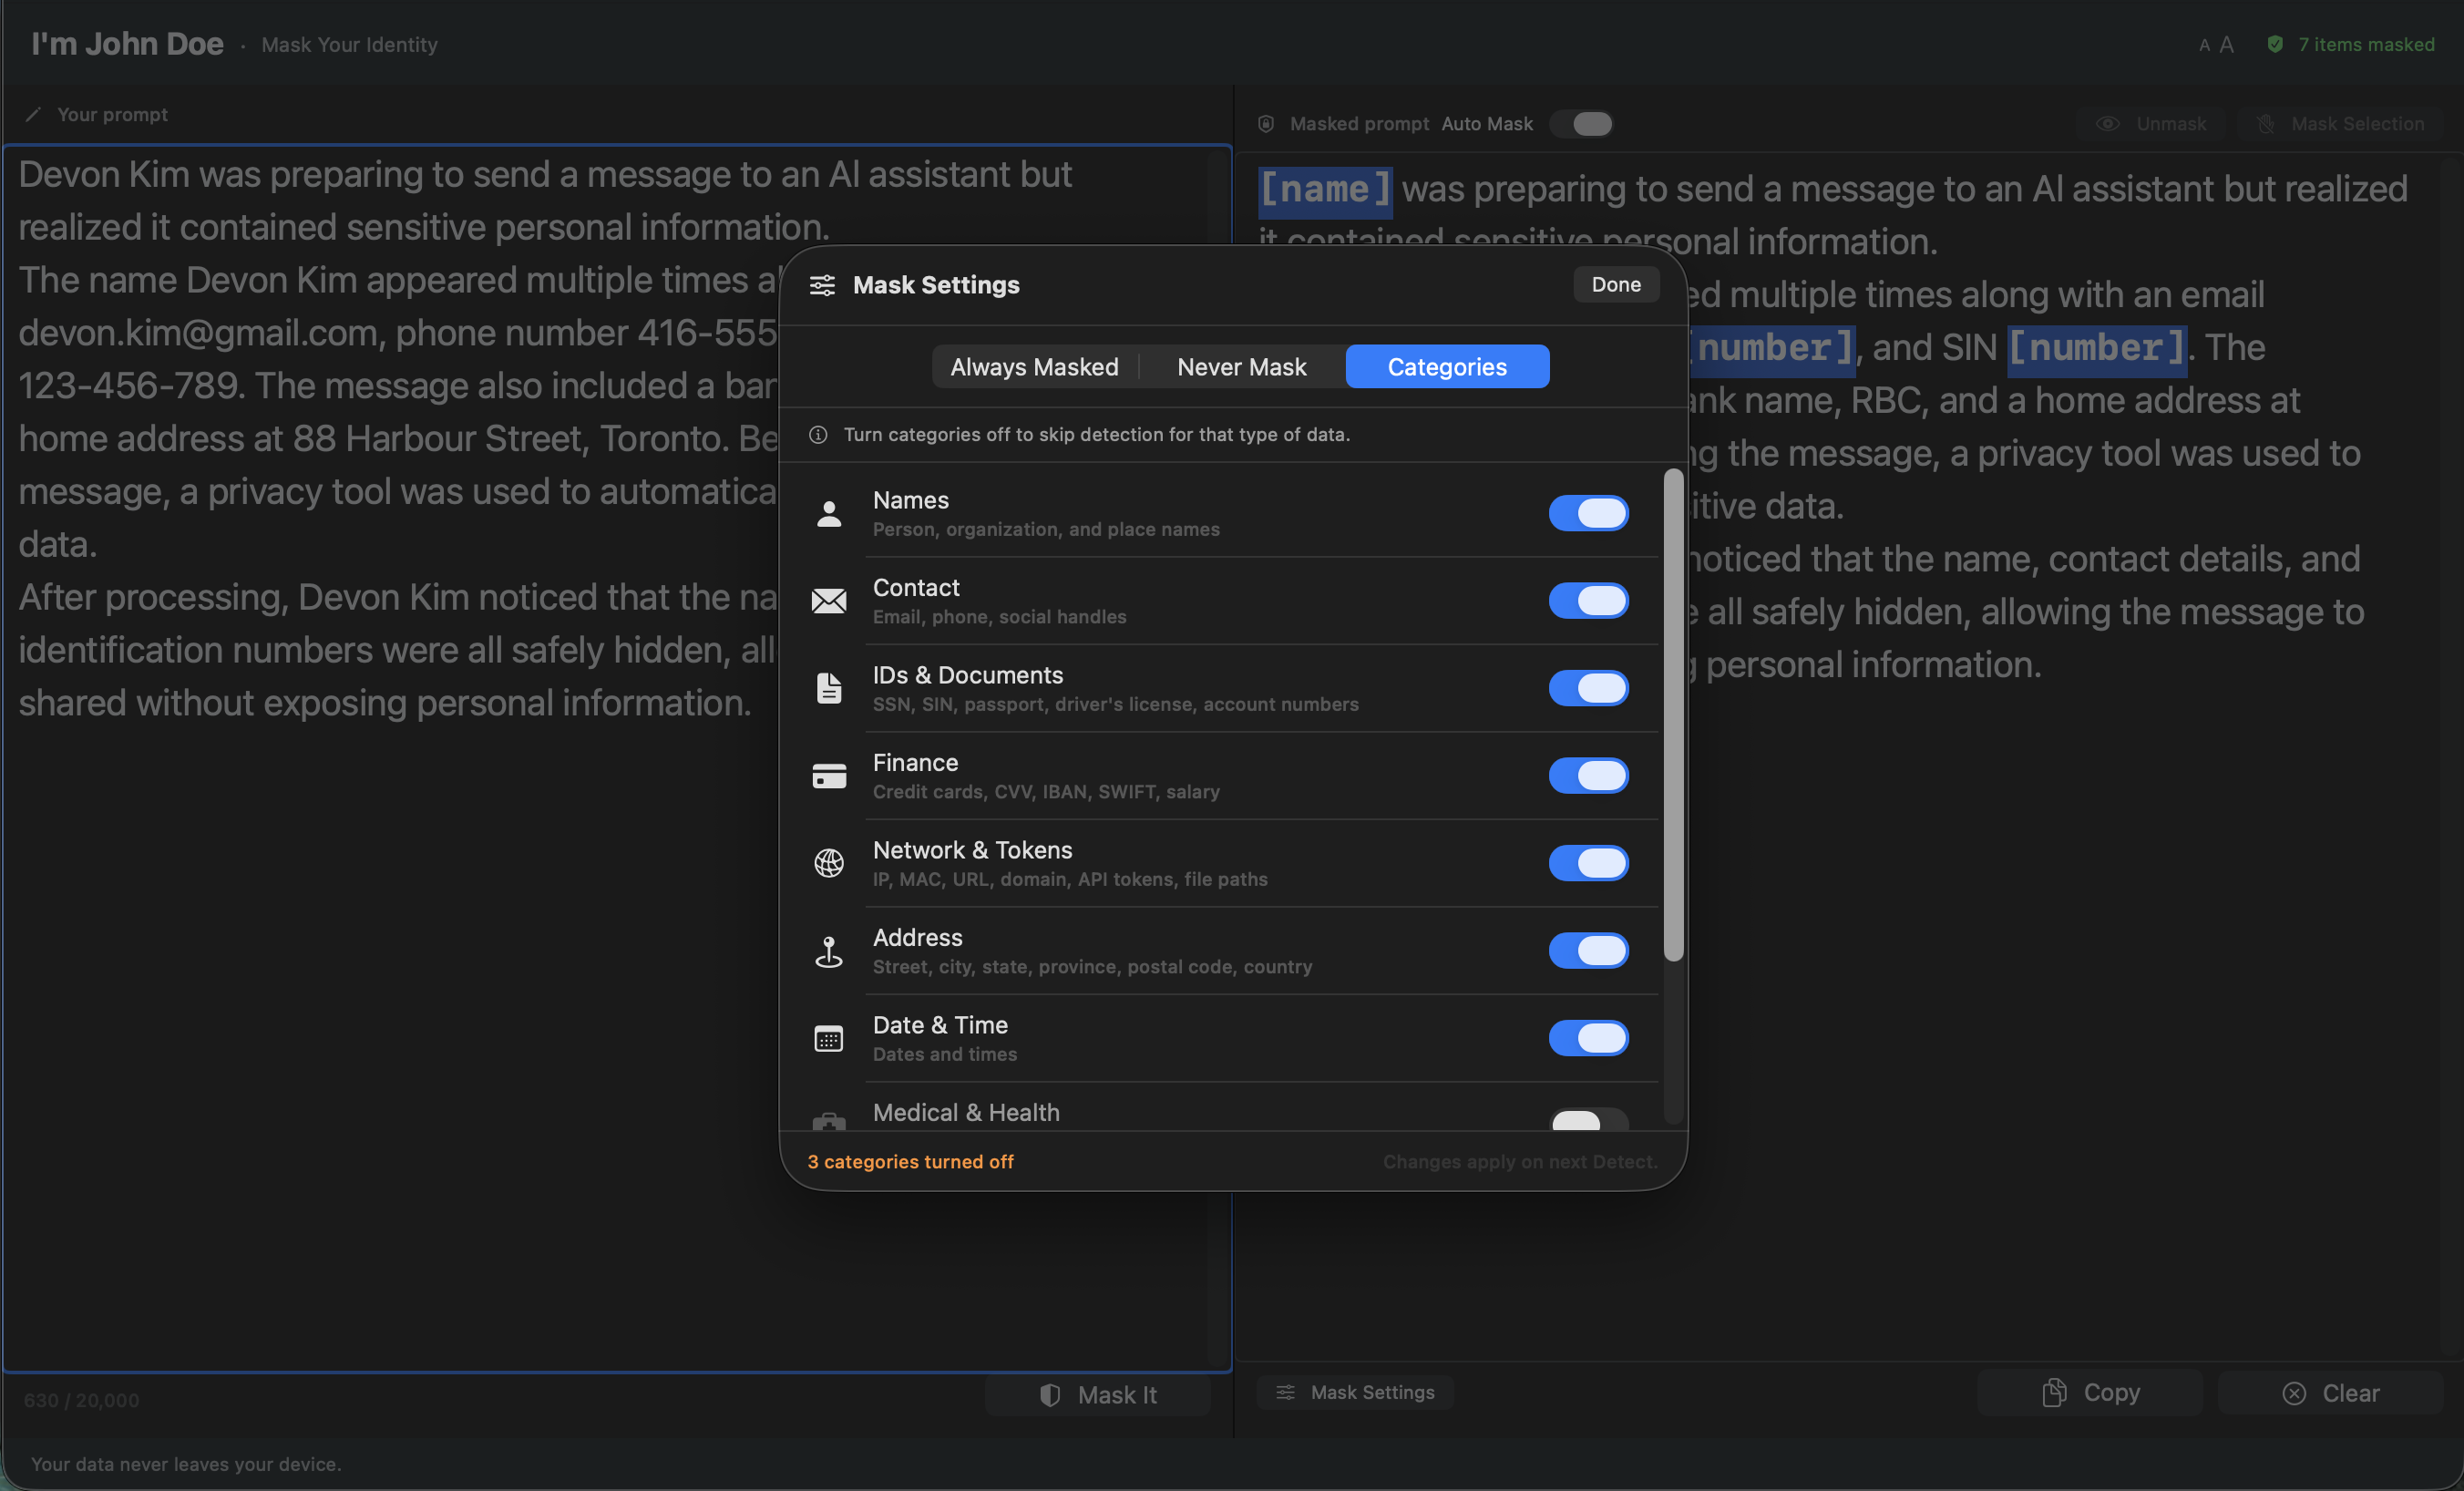
Task: Click the '630 / 20,000' character counter
Action: click(x=81, y=1400)
